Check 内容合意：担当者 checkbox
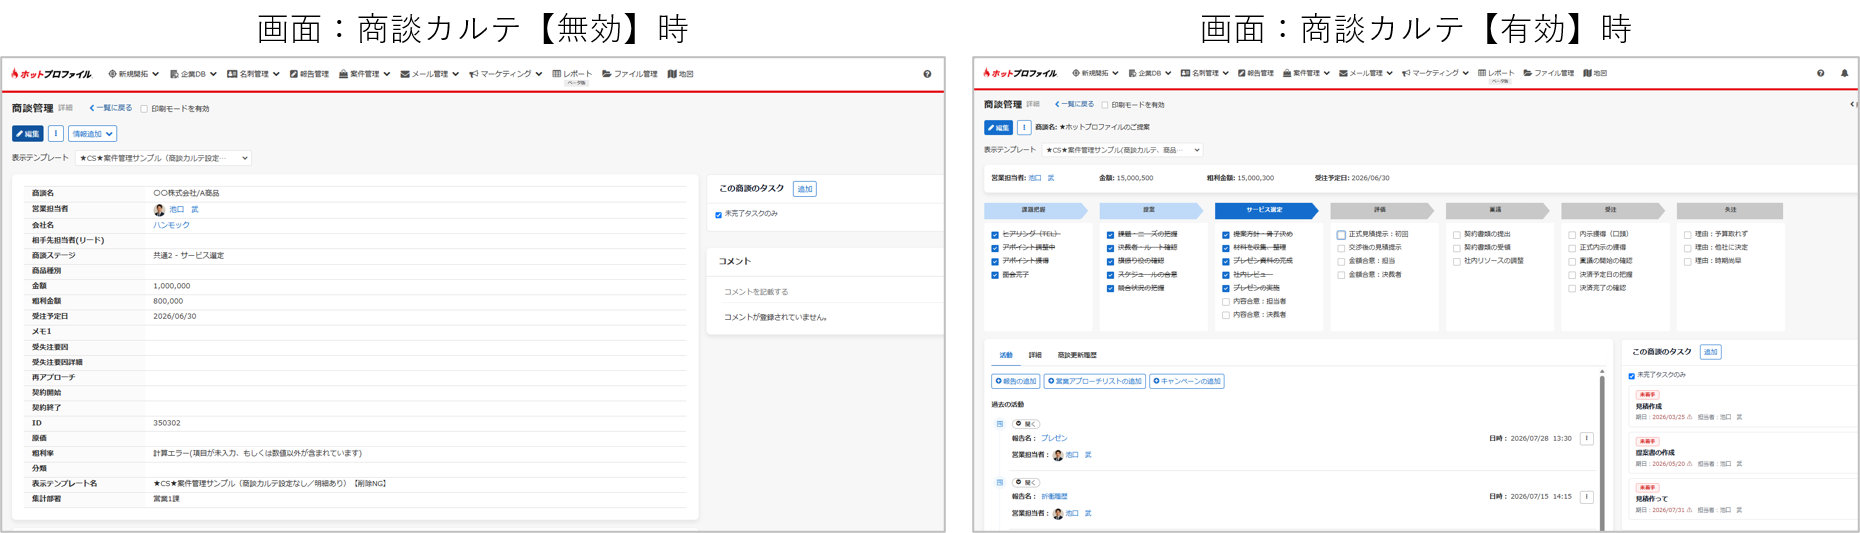This screenshot has height=533, width=1860. click(1225, 301)
